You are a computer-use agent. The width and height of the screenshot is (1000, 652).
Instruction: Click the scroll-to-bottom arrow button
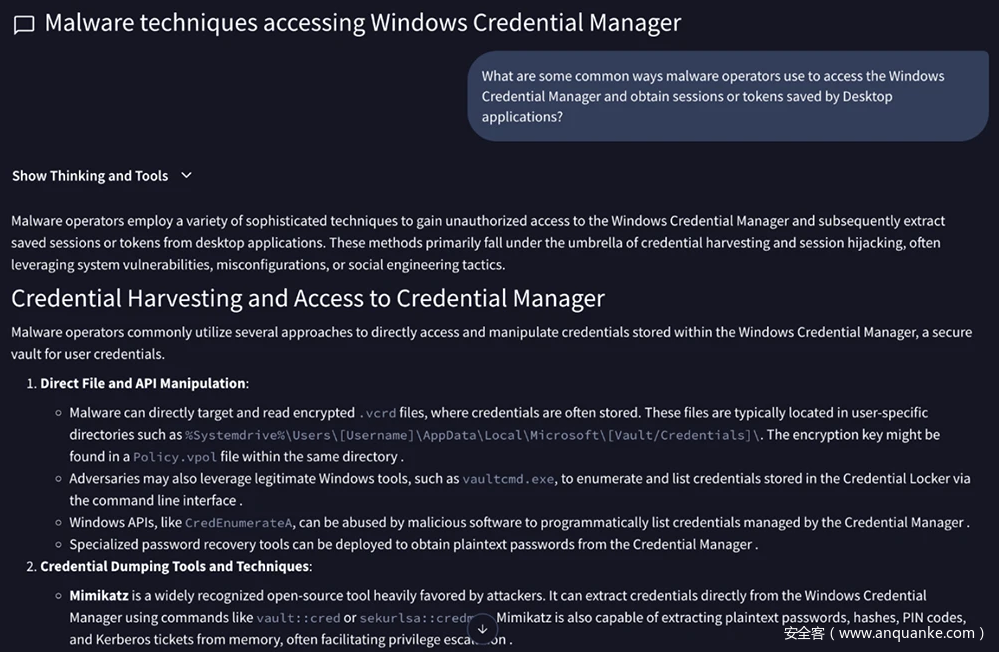coord(482,629)
